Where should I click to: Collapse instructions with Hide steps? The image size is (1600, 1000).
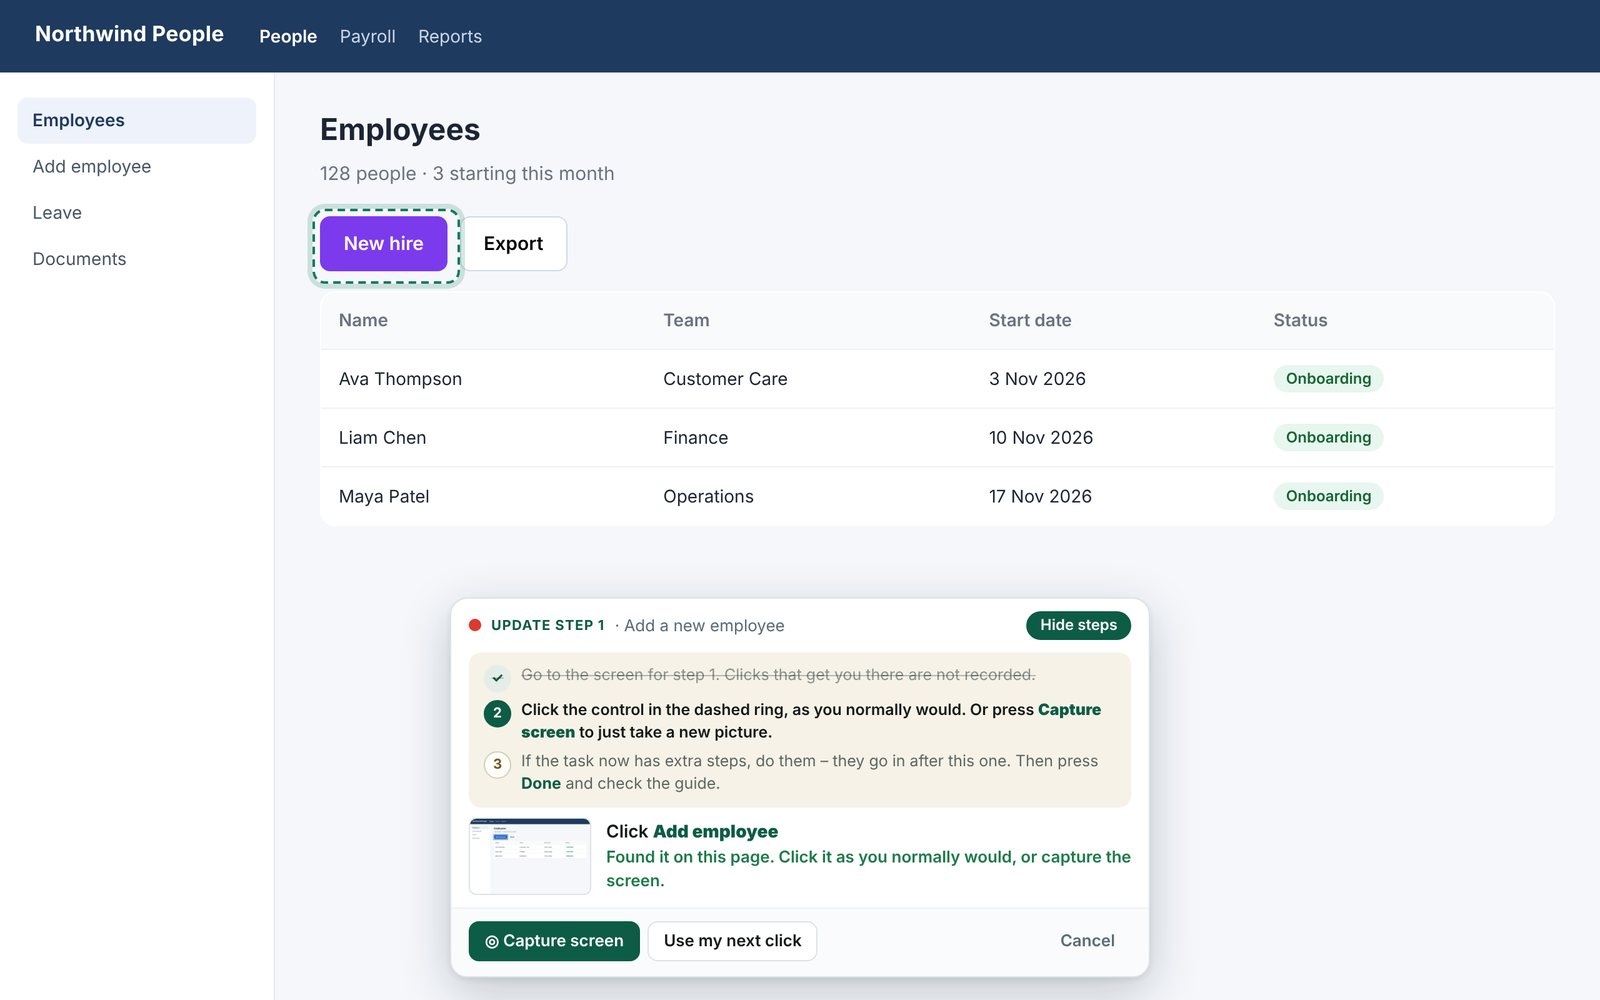(1078, 625)
